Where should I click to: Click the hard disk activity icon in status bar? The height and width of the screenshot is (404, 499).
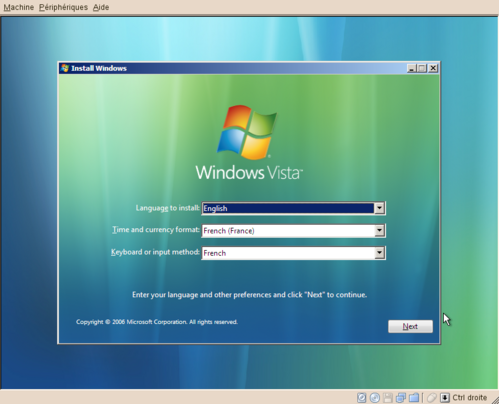362,397
